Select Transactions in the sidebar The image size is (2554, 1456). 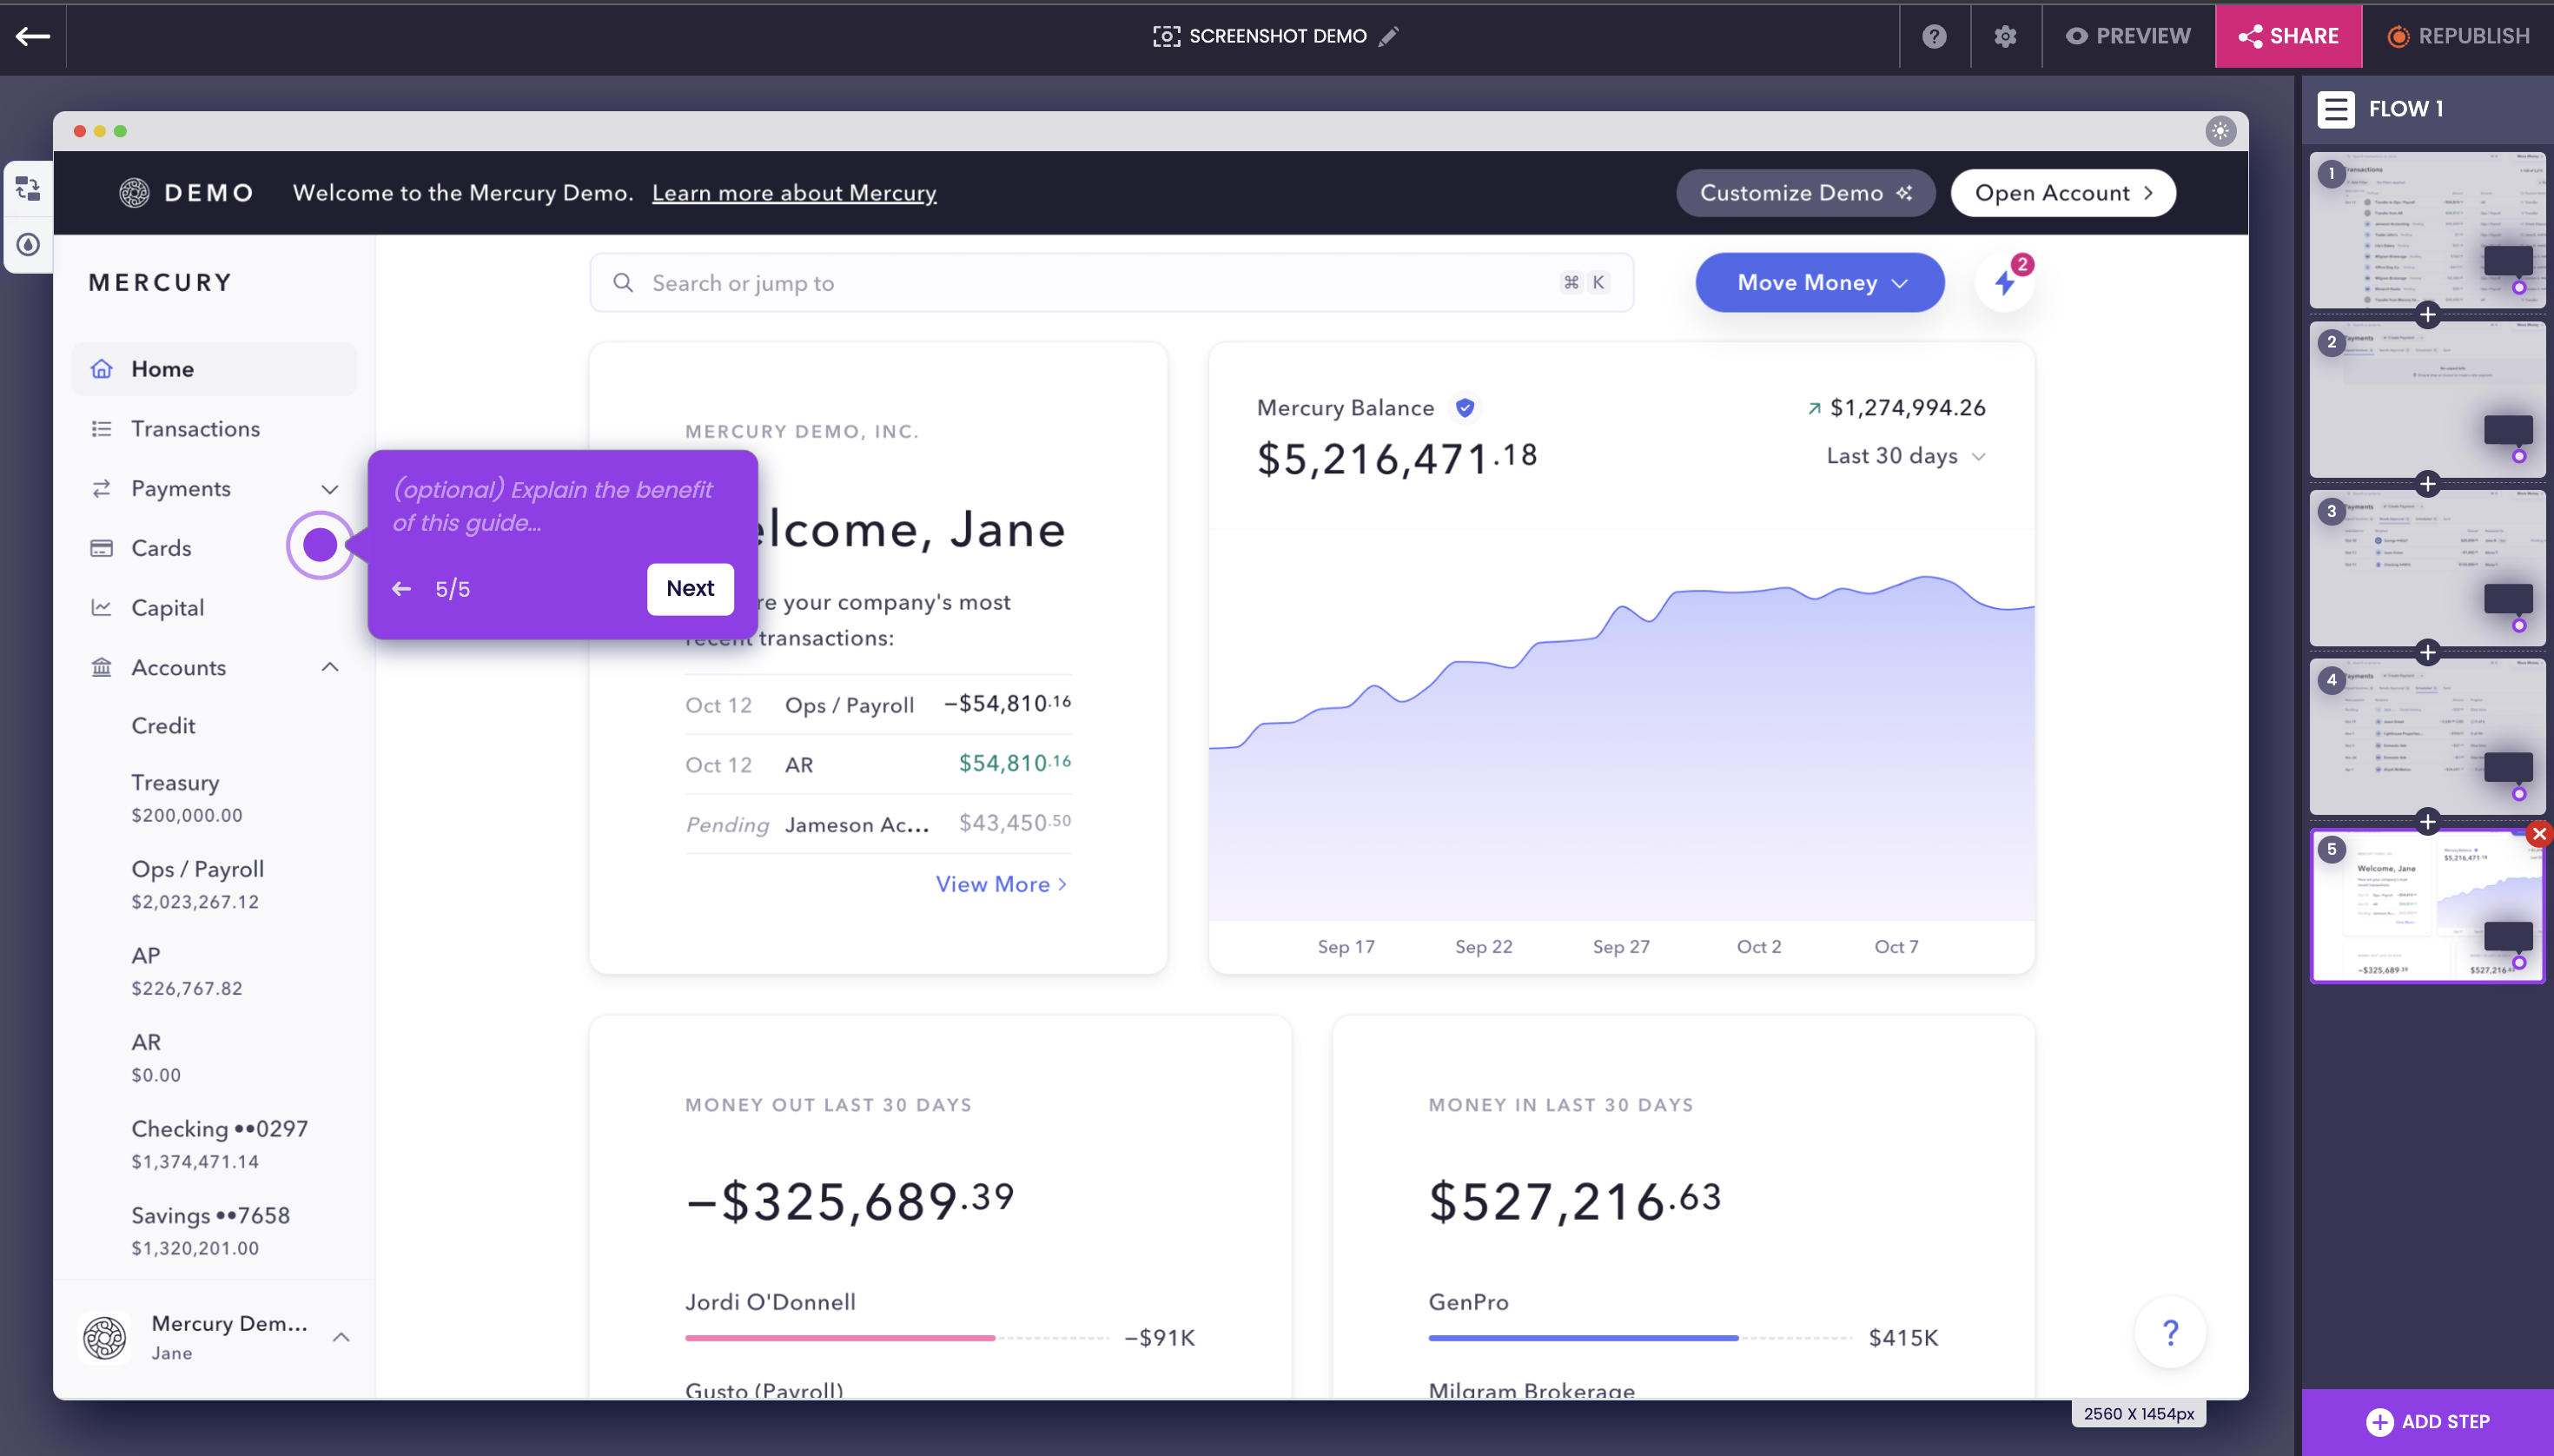click(x=195, y=429)
